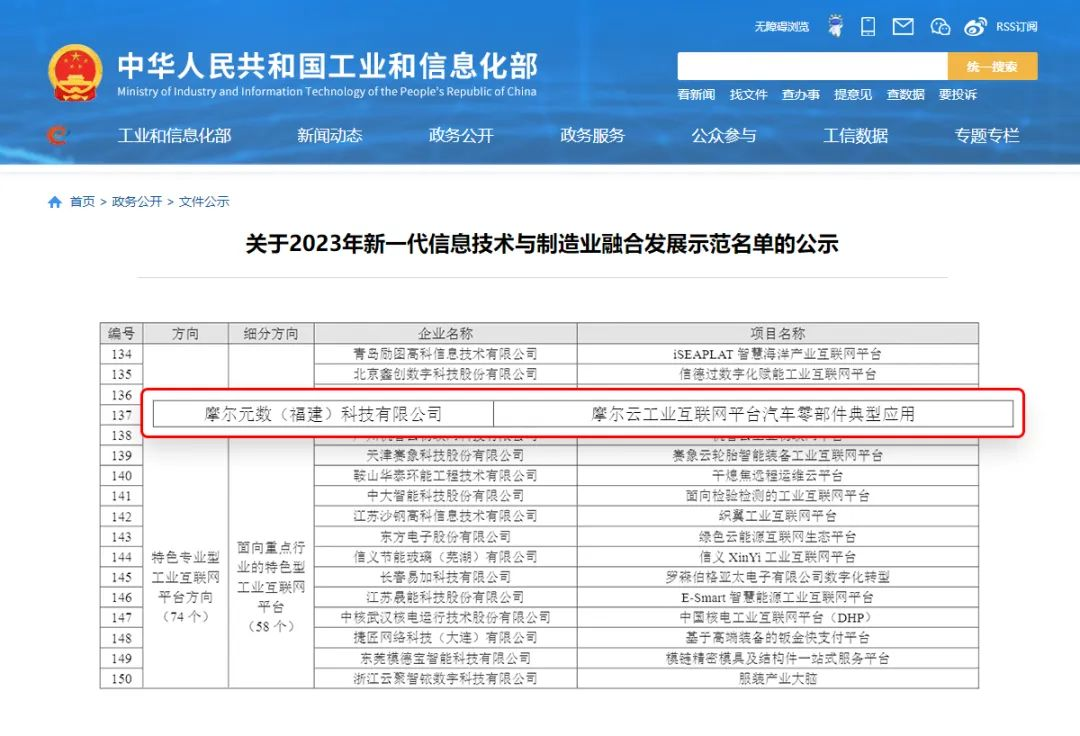Click the WeChat sharing icon
Screen dimensions: 1080x736
click(939, 26)
